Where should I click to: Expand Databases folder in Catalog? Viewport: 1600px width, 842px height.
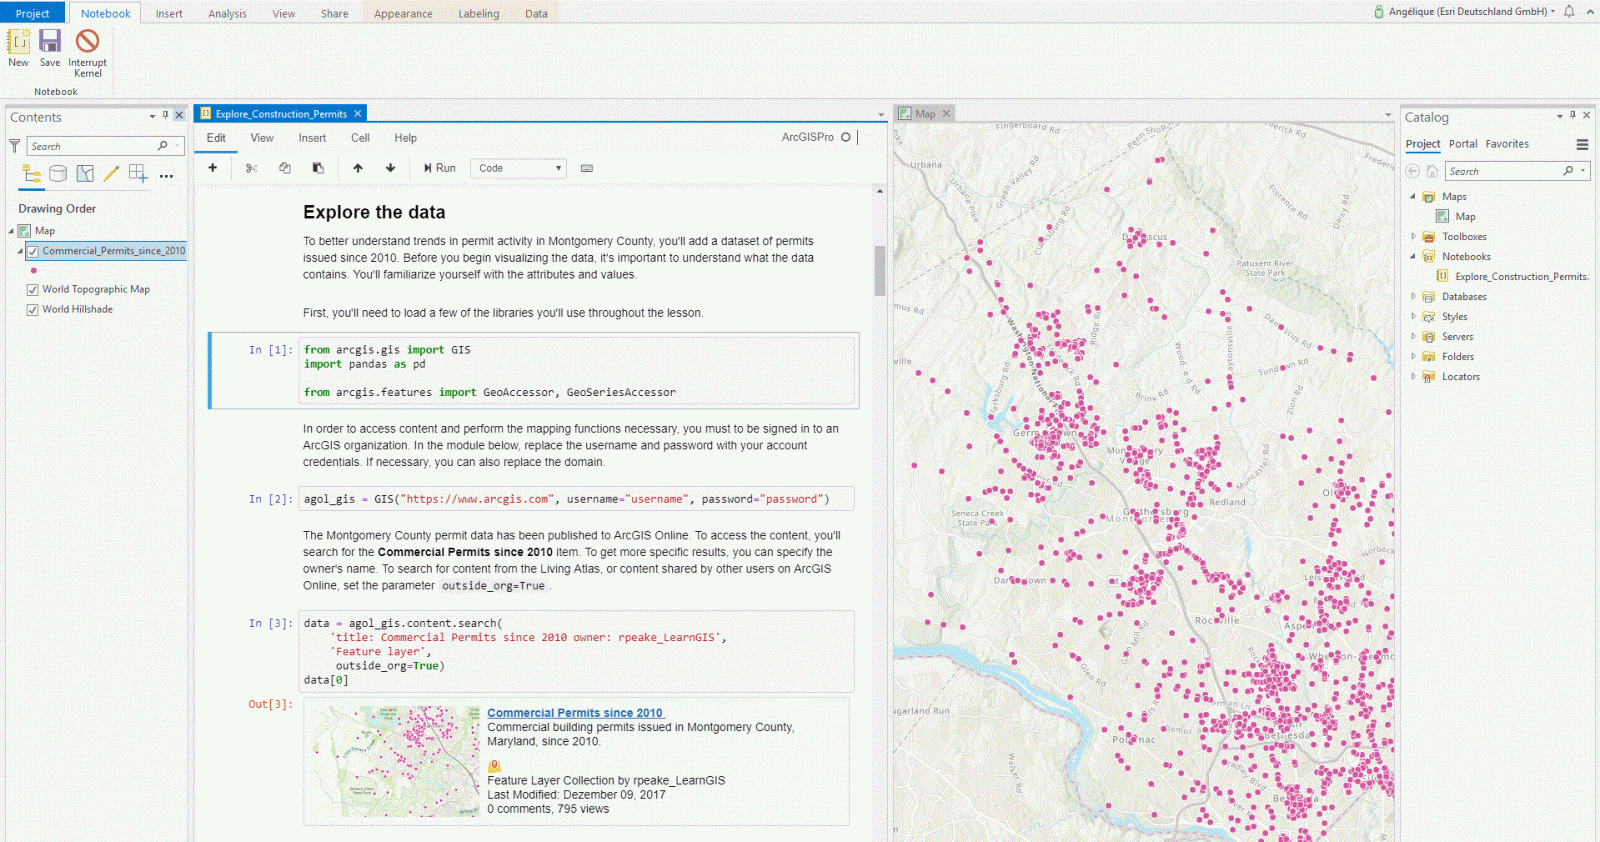1413,296
